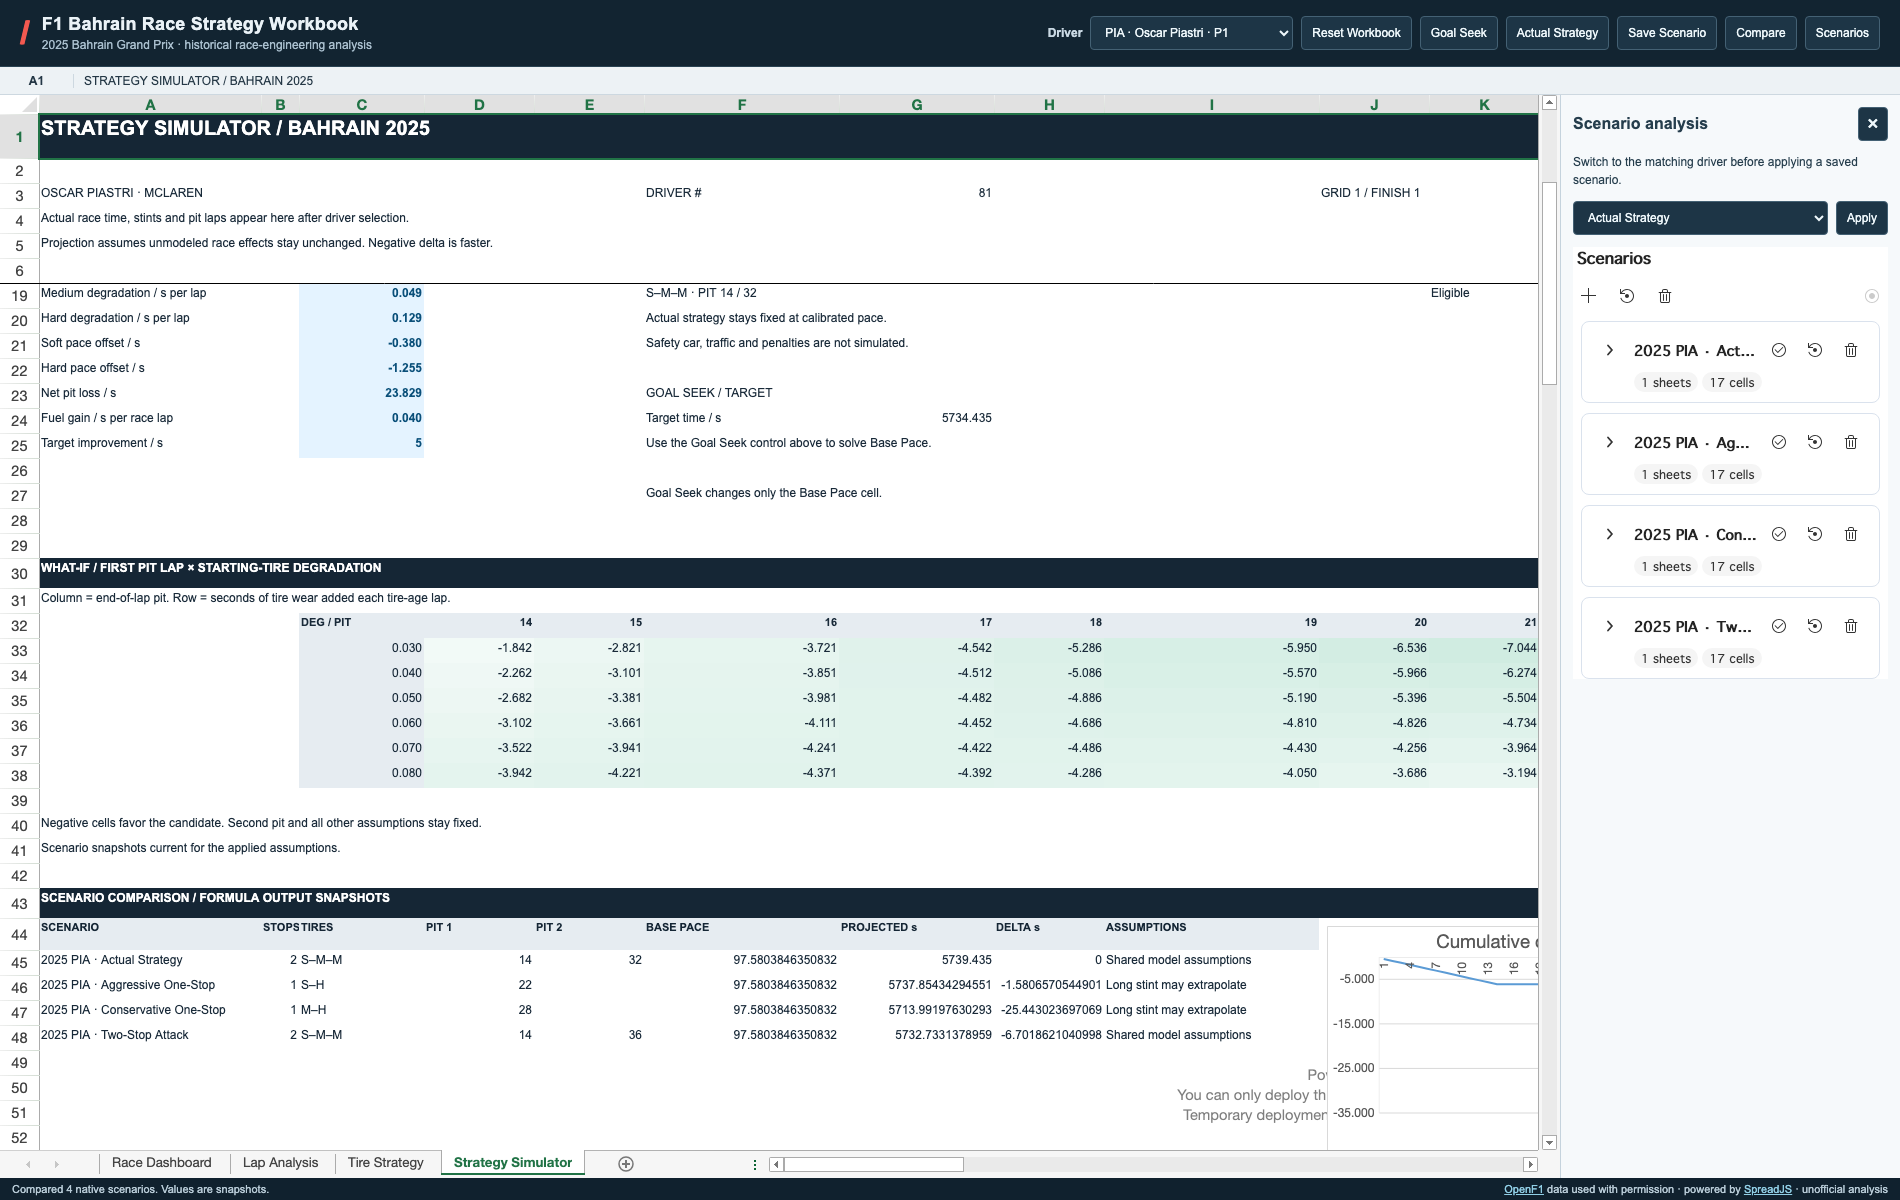Image resolution: width=1900 pixels, height=1200 pixels.
Task: Apply check on 2025 PIA · Act... scenario
Action: 1779,350
